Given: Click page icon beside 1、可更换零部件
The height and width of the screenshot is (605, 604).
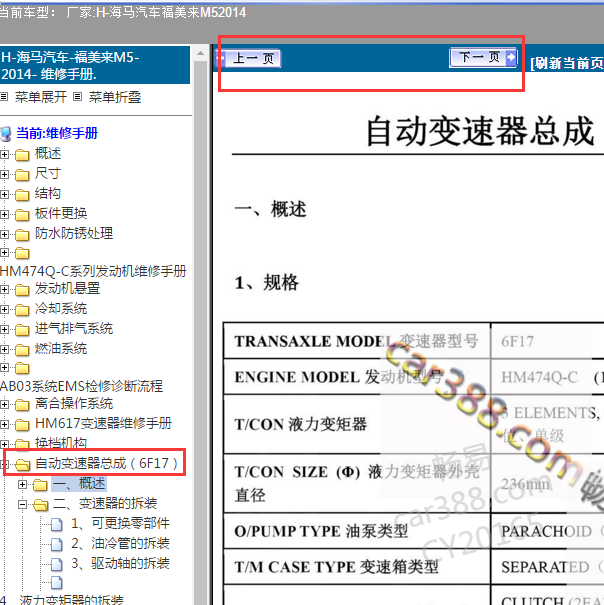Looking at the screenshot, I should click(57, 524).
